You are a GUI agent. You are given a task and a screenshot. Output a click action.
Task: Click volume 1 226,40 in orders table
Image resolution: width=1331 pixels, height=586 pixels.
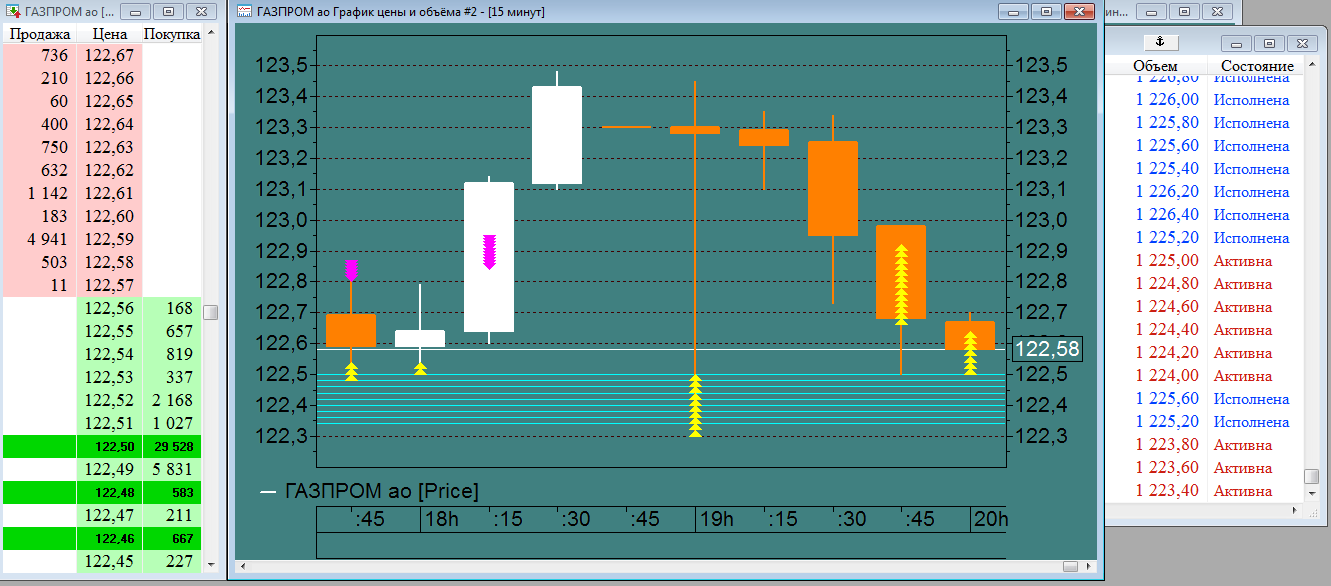pyautogui.click(x=1167, y=215)
